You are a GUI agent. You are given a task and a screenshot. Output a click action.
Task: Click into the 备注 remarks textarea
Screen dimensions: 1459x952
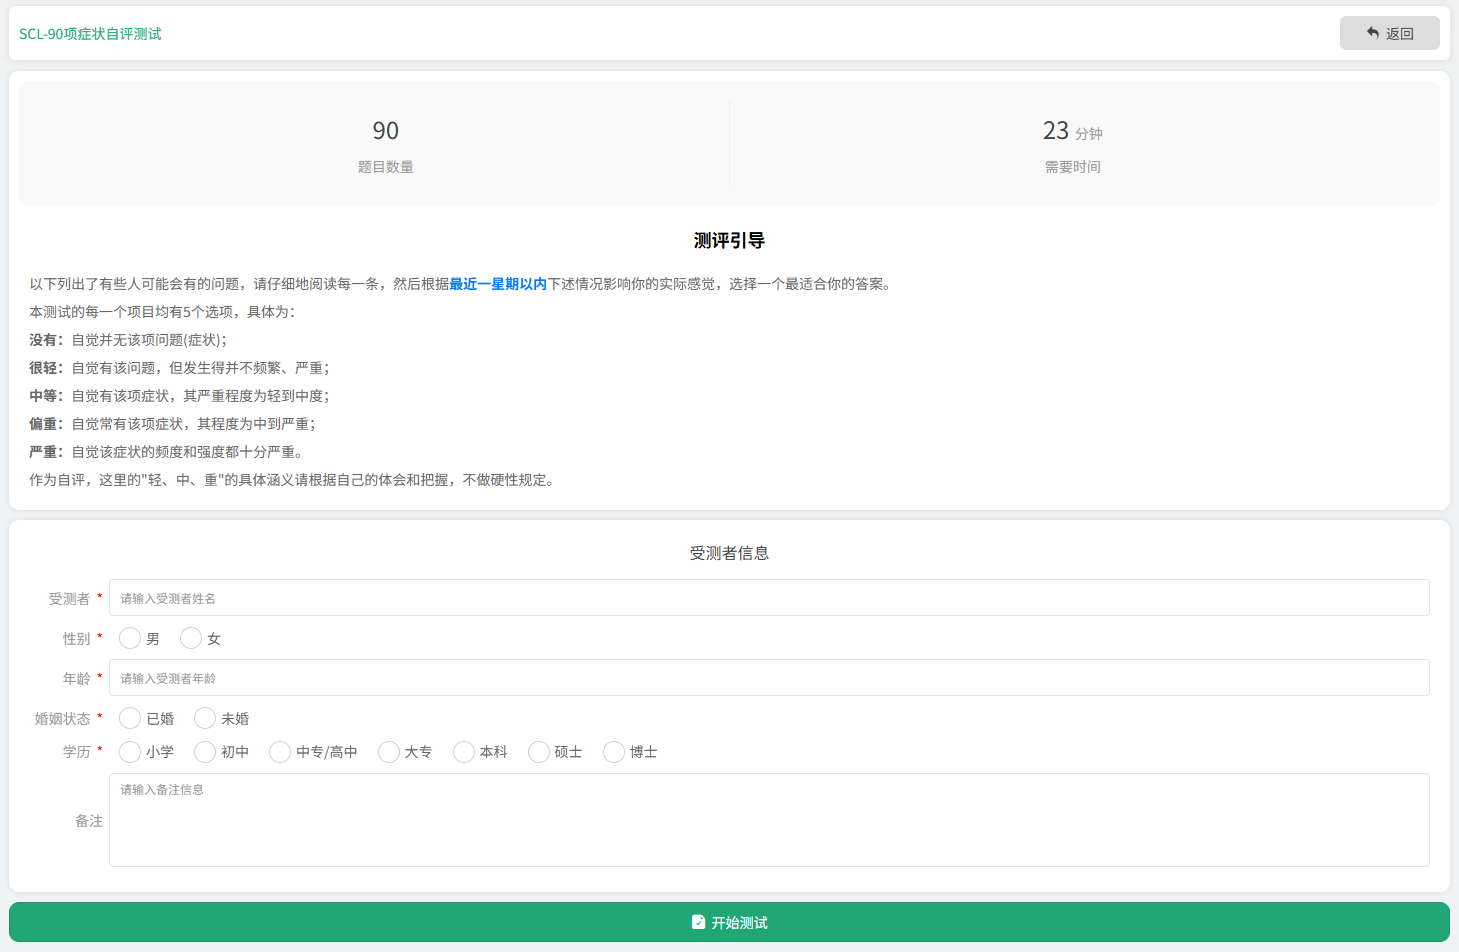pyautogui.click(x=769, y=820)
